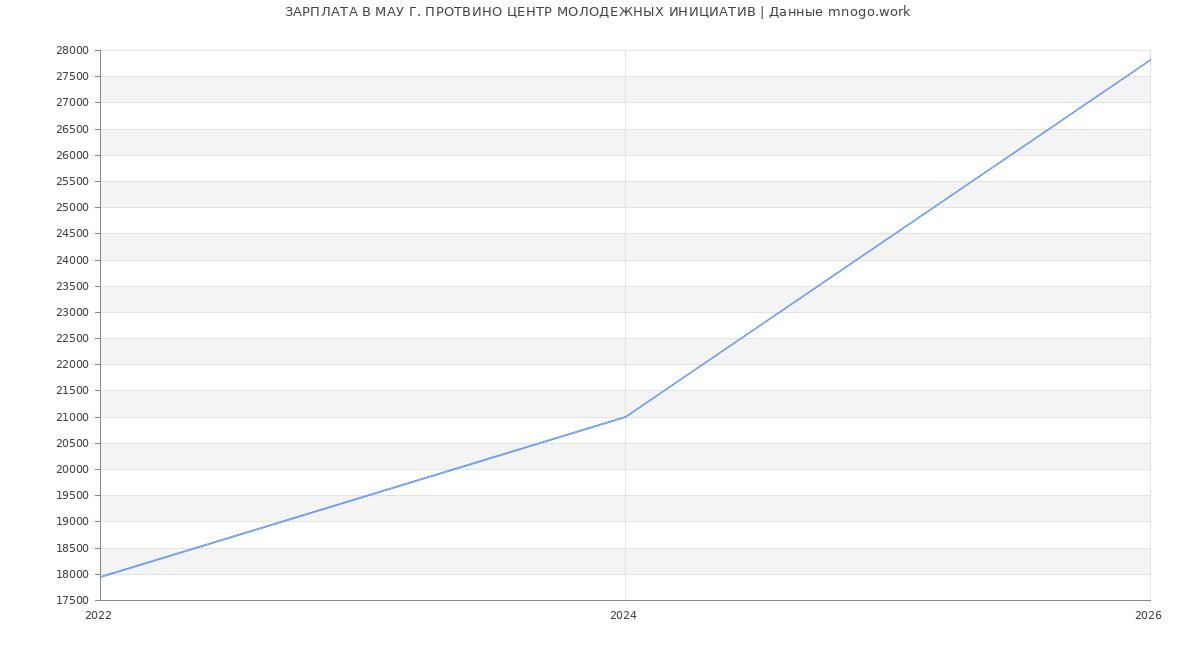Click the 23500 y-axis label
1200x650 pixels.
coord(72,286)
